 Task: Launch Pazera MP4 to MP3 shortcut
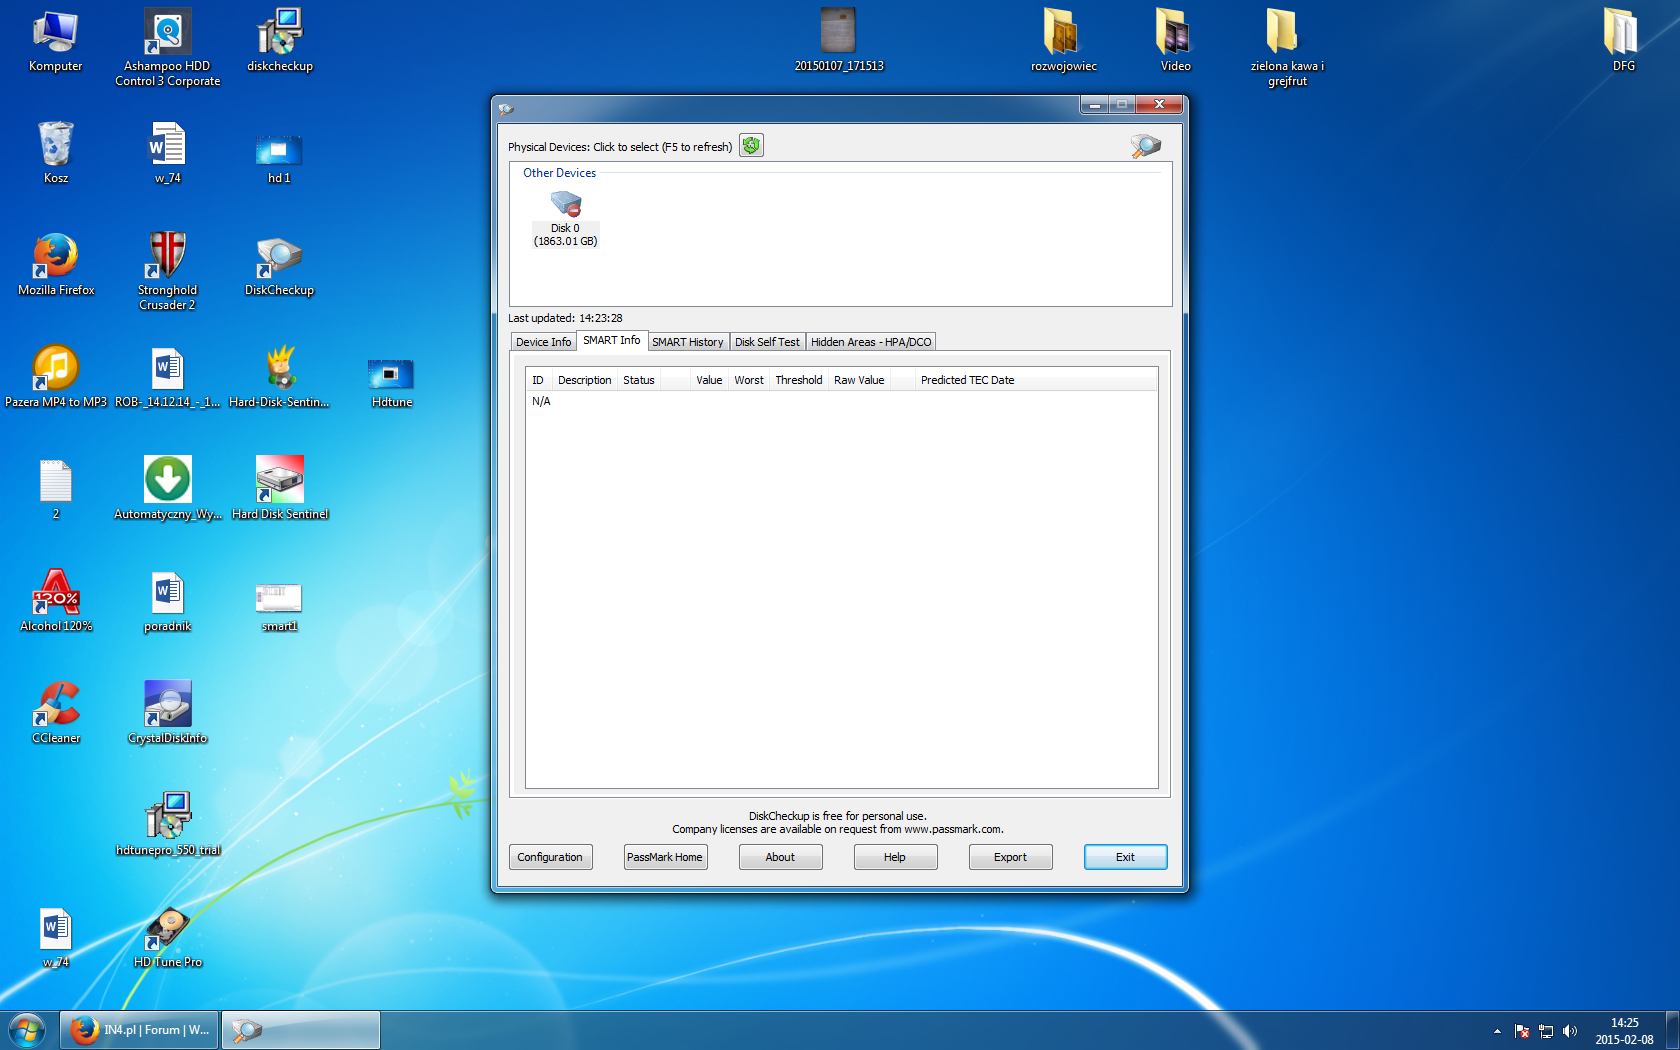click(x=56, y=377)
